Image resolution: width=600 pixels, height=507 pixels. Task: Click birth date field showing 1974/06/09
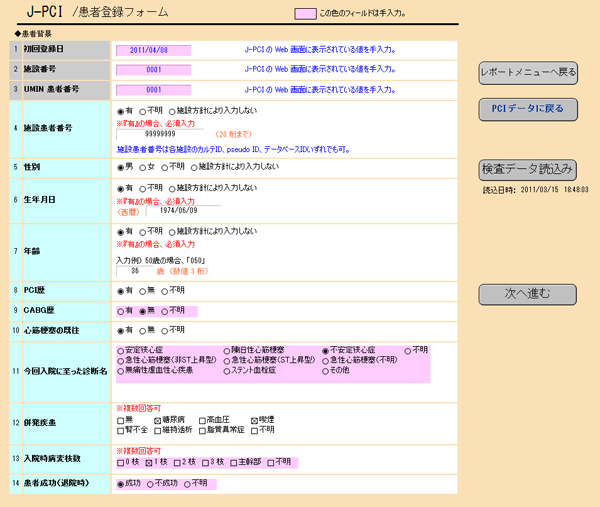click(183, 210)
